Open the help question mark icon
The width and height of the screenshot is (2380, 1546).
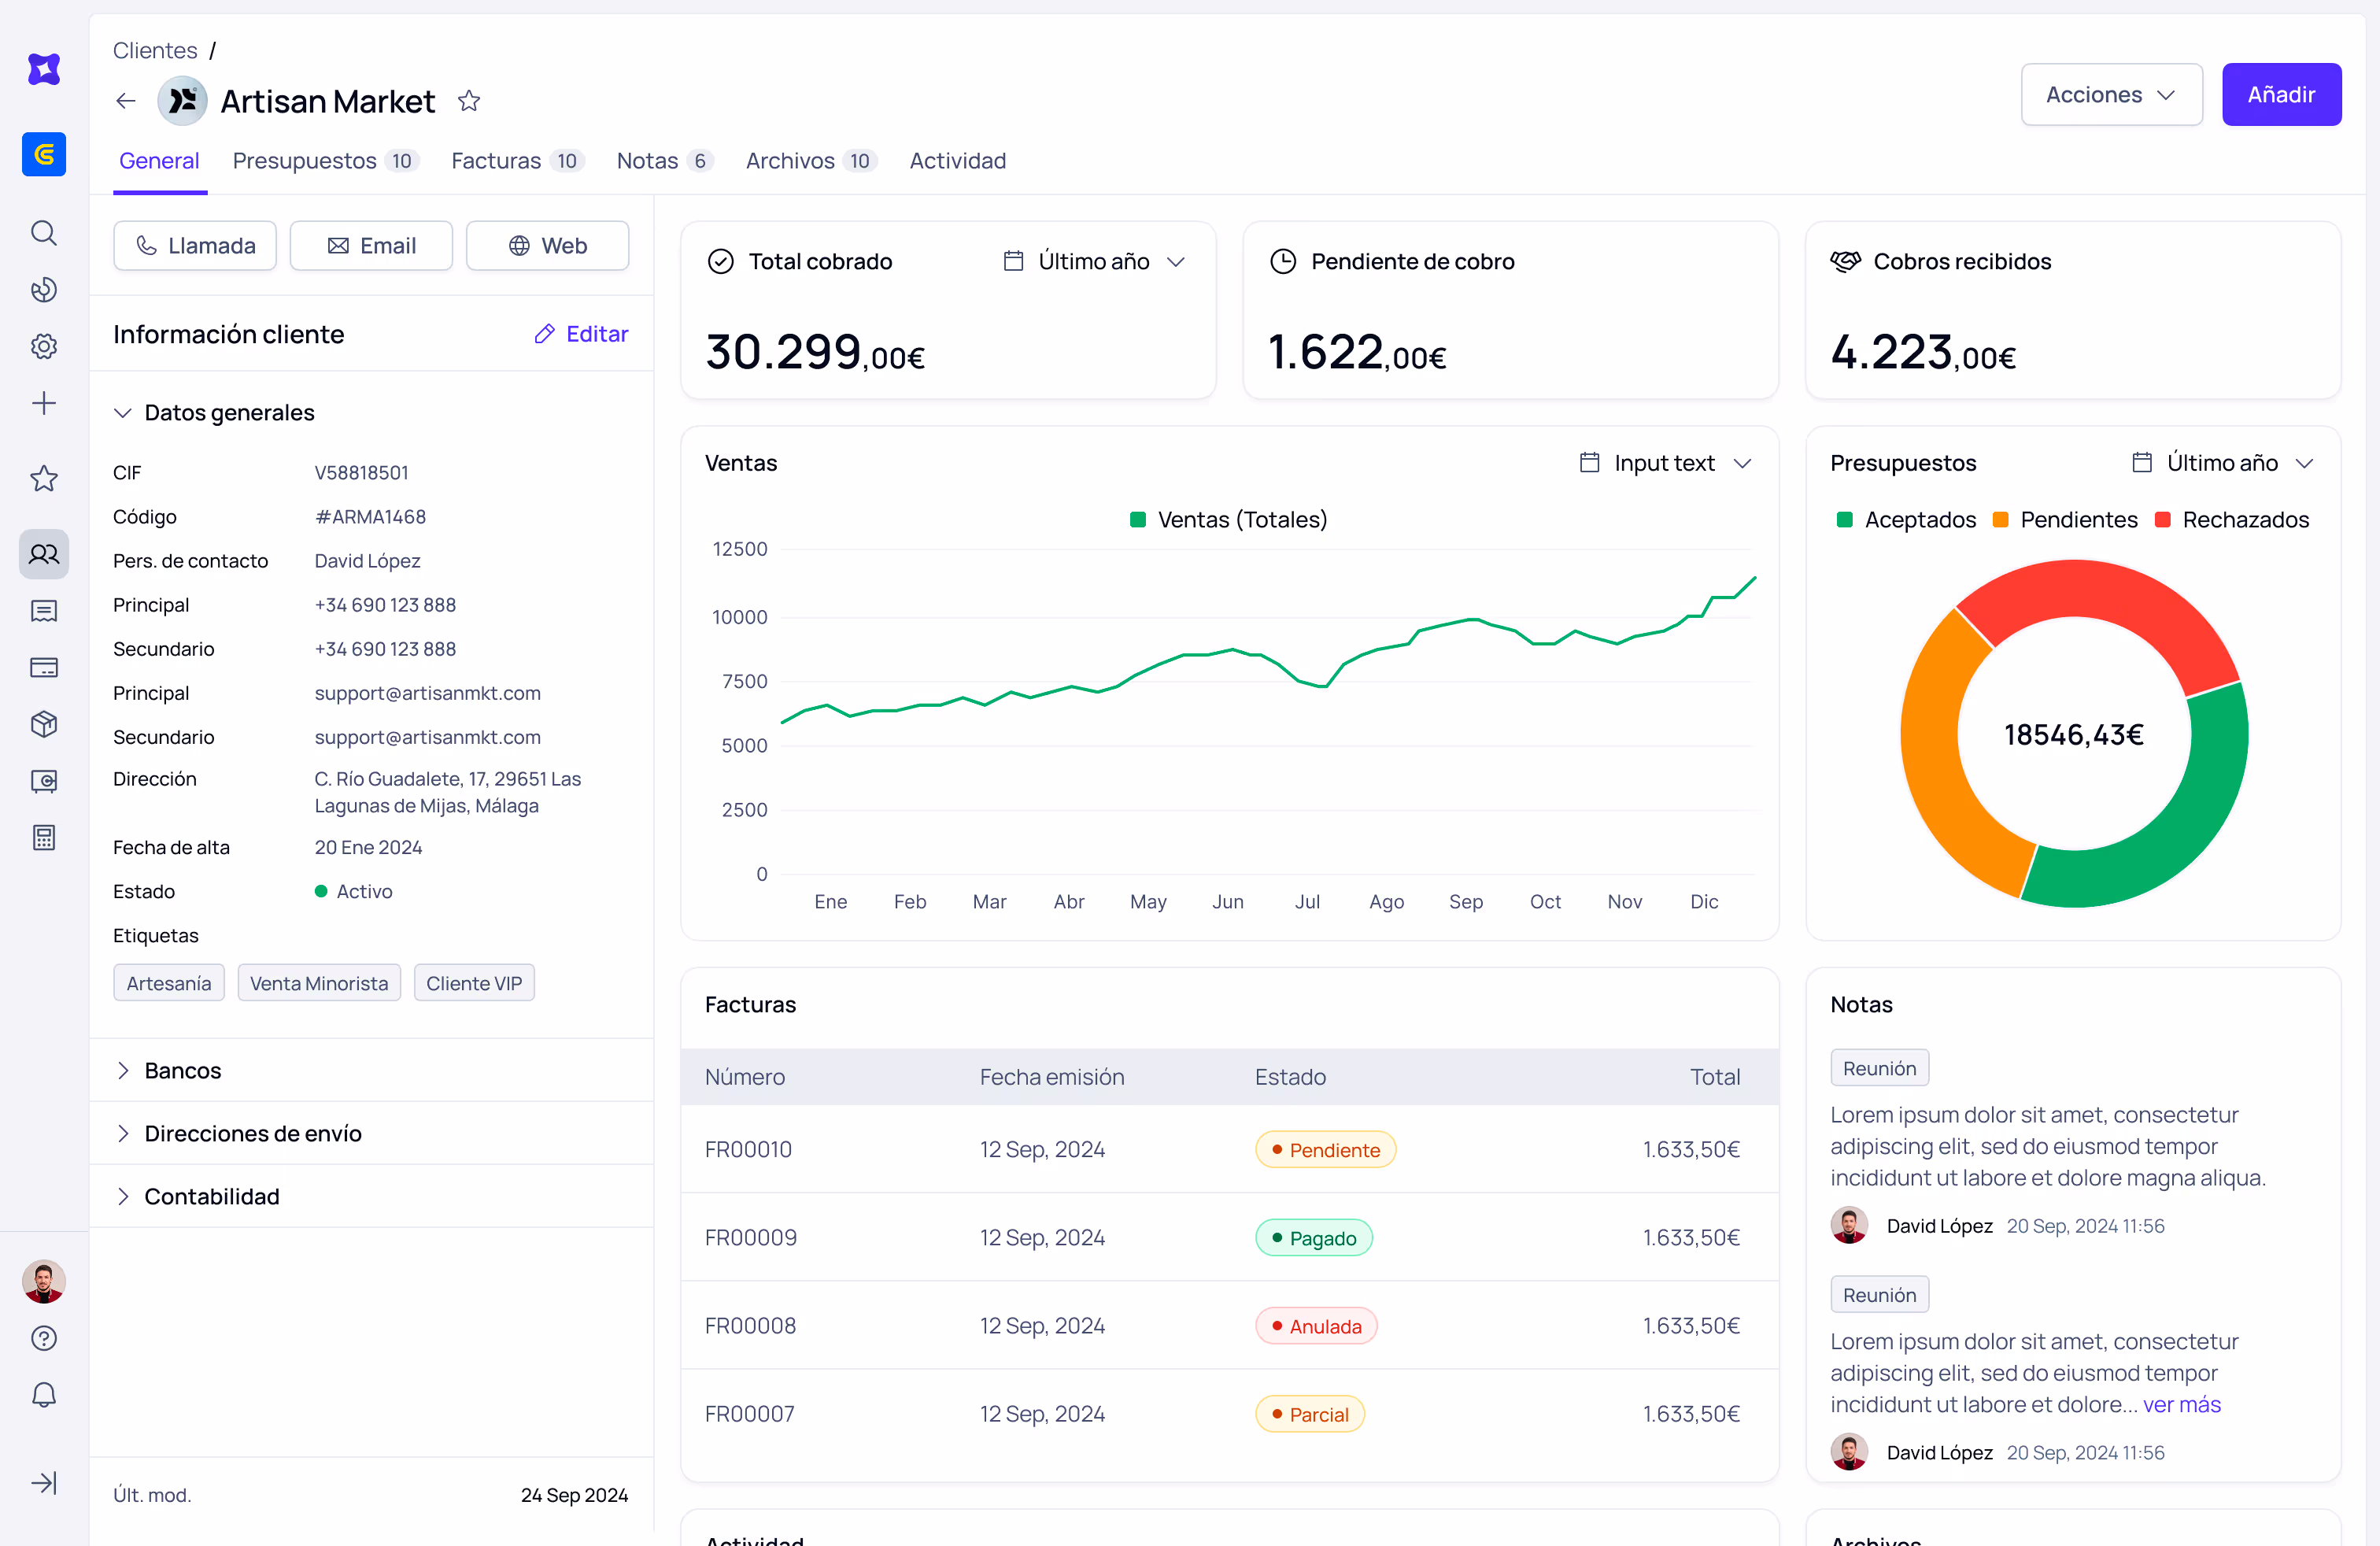pos(44,1339)
